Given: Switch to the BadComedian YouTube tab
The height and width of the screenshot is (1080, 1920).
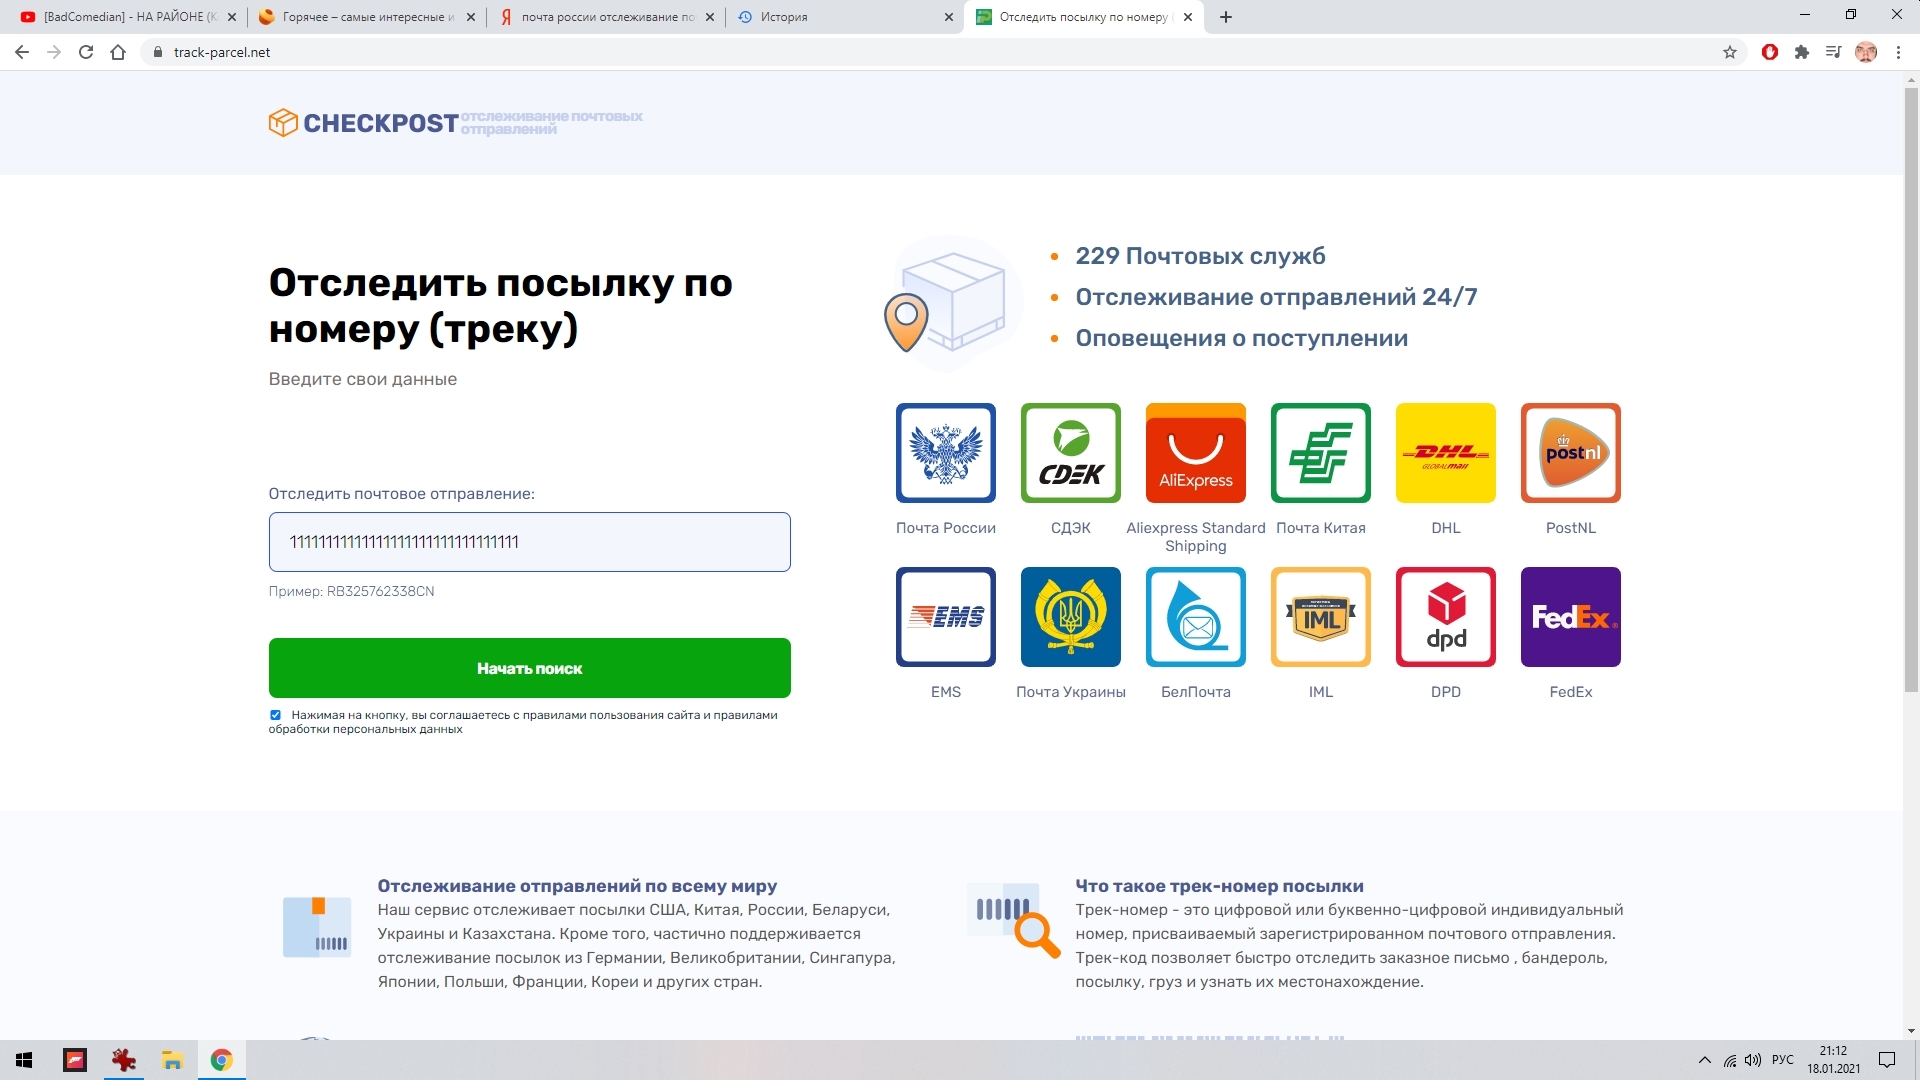Looking at the screenshot, I should [128, 17].
